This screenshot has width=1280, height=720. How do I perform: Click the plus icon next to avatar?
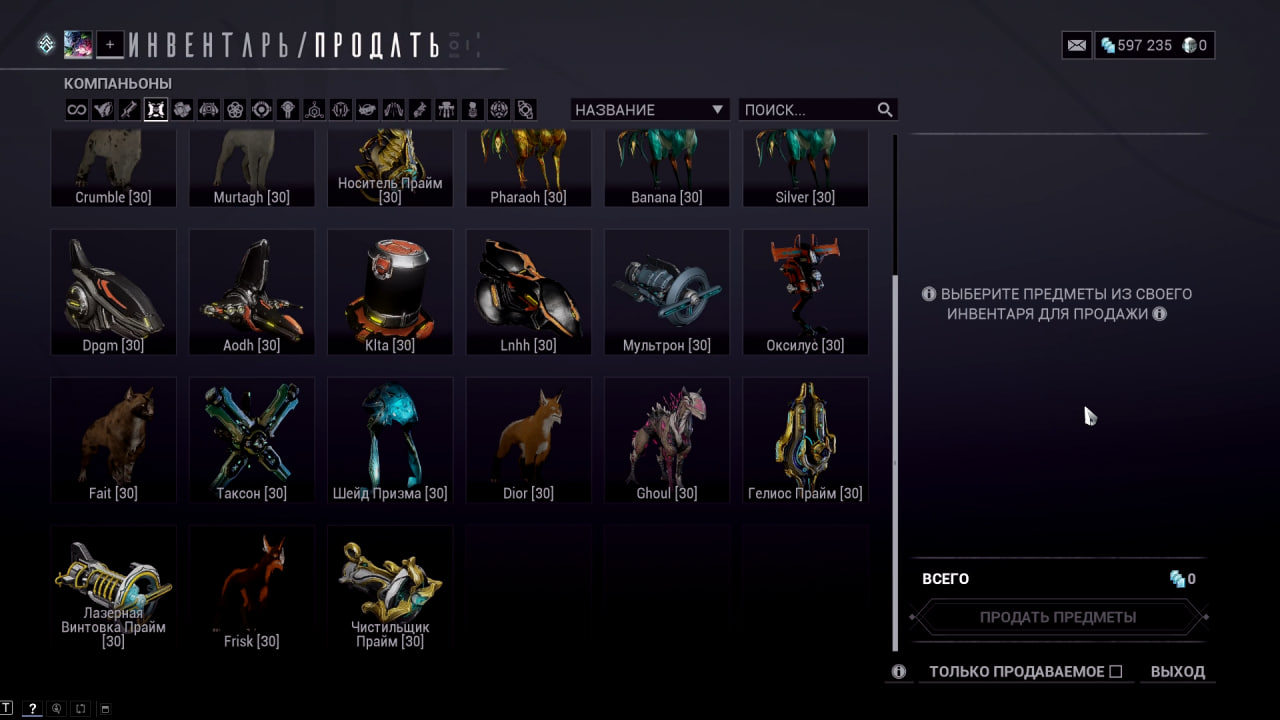110,44
